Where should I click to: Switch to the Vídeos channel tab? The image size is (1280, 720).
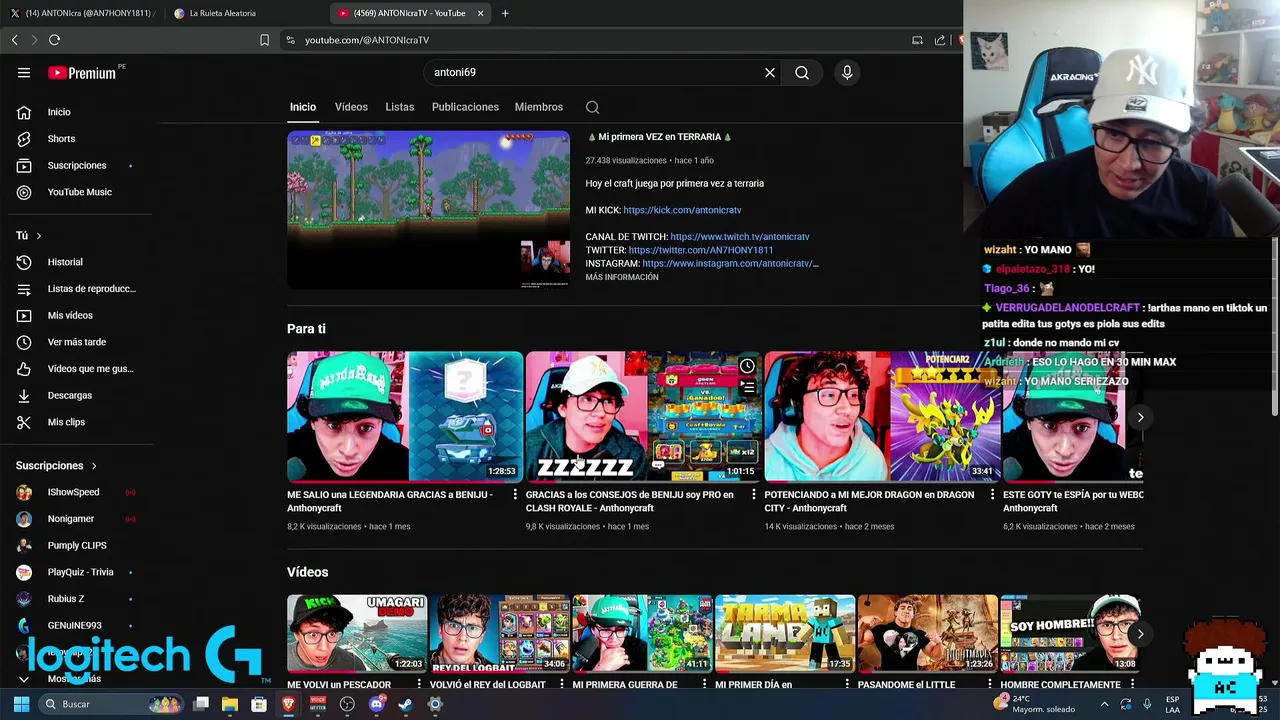coord(351,107)
